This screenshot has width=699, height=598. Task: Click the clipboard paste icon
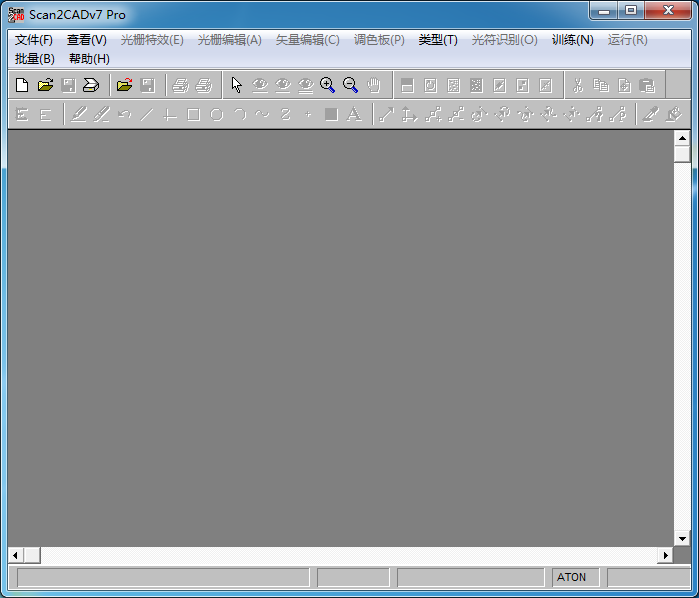point(647,85)
